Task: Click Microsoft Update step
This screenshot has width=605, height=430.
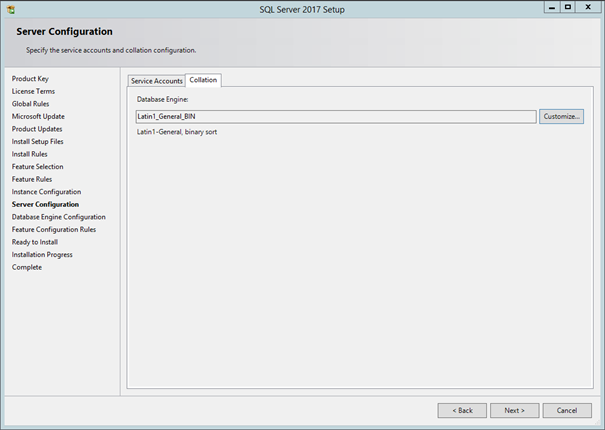Action: click(x=38, y=116)
